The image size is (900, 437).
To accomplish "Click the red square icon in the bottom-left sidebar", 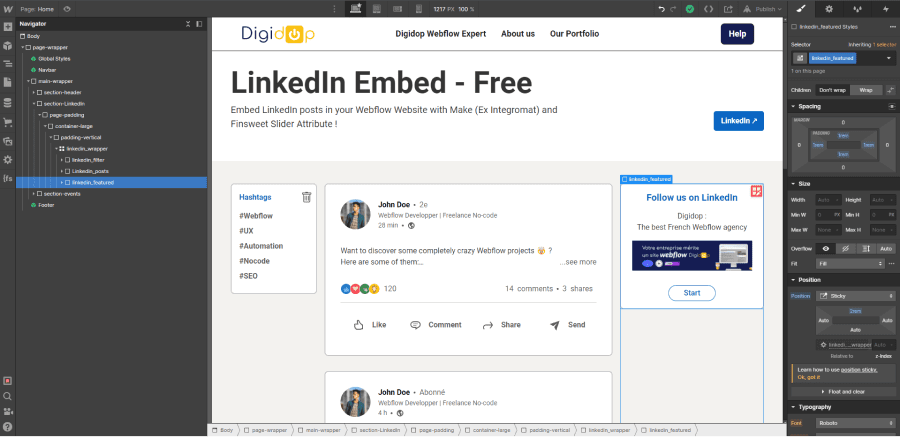I will click(7, 381).
